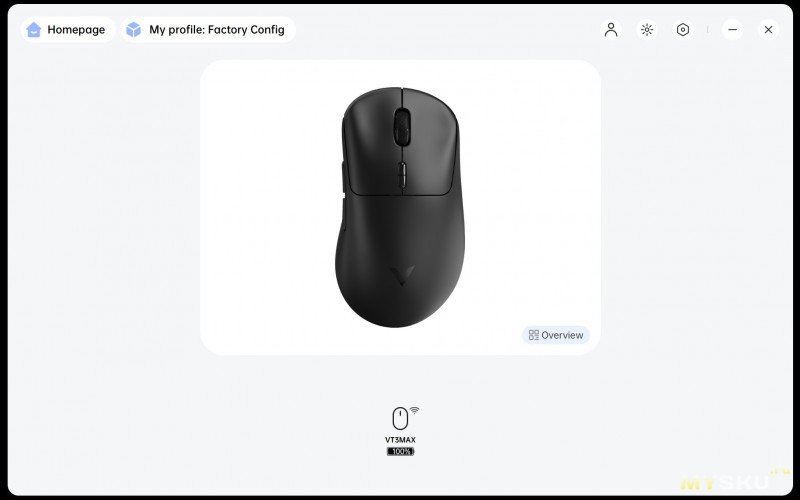Click the blue house Homepage icon

coord(34,30)
